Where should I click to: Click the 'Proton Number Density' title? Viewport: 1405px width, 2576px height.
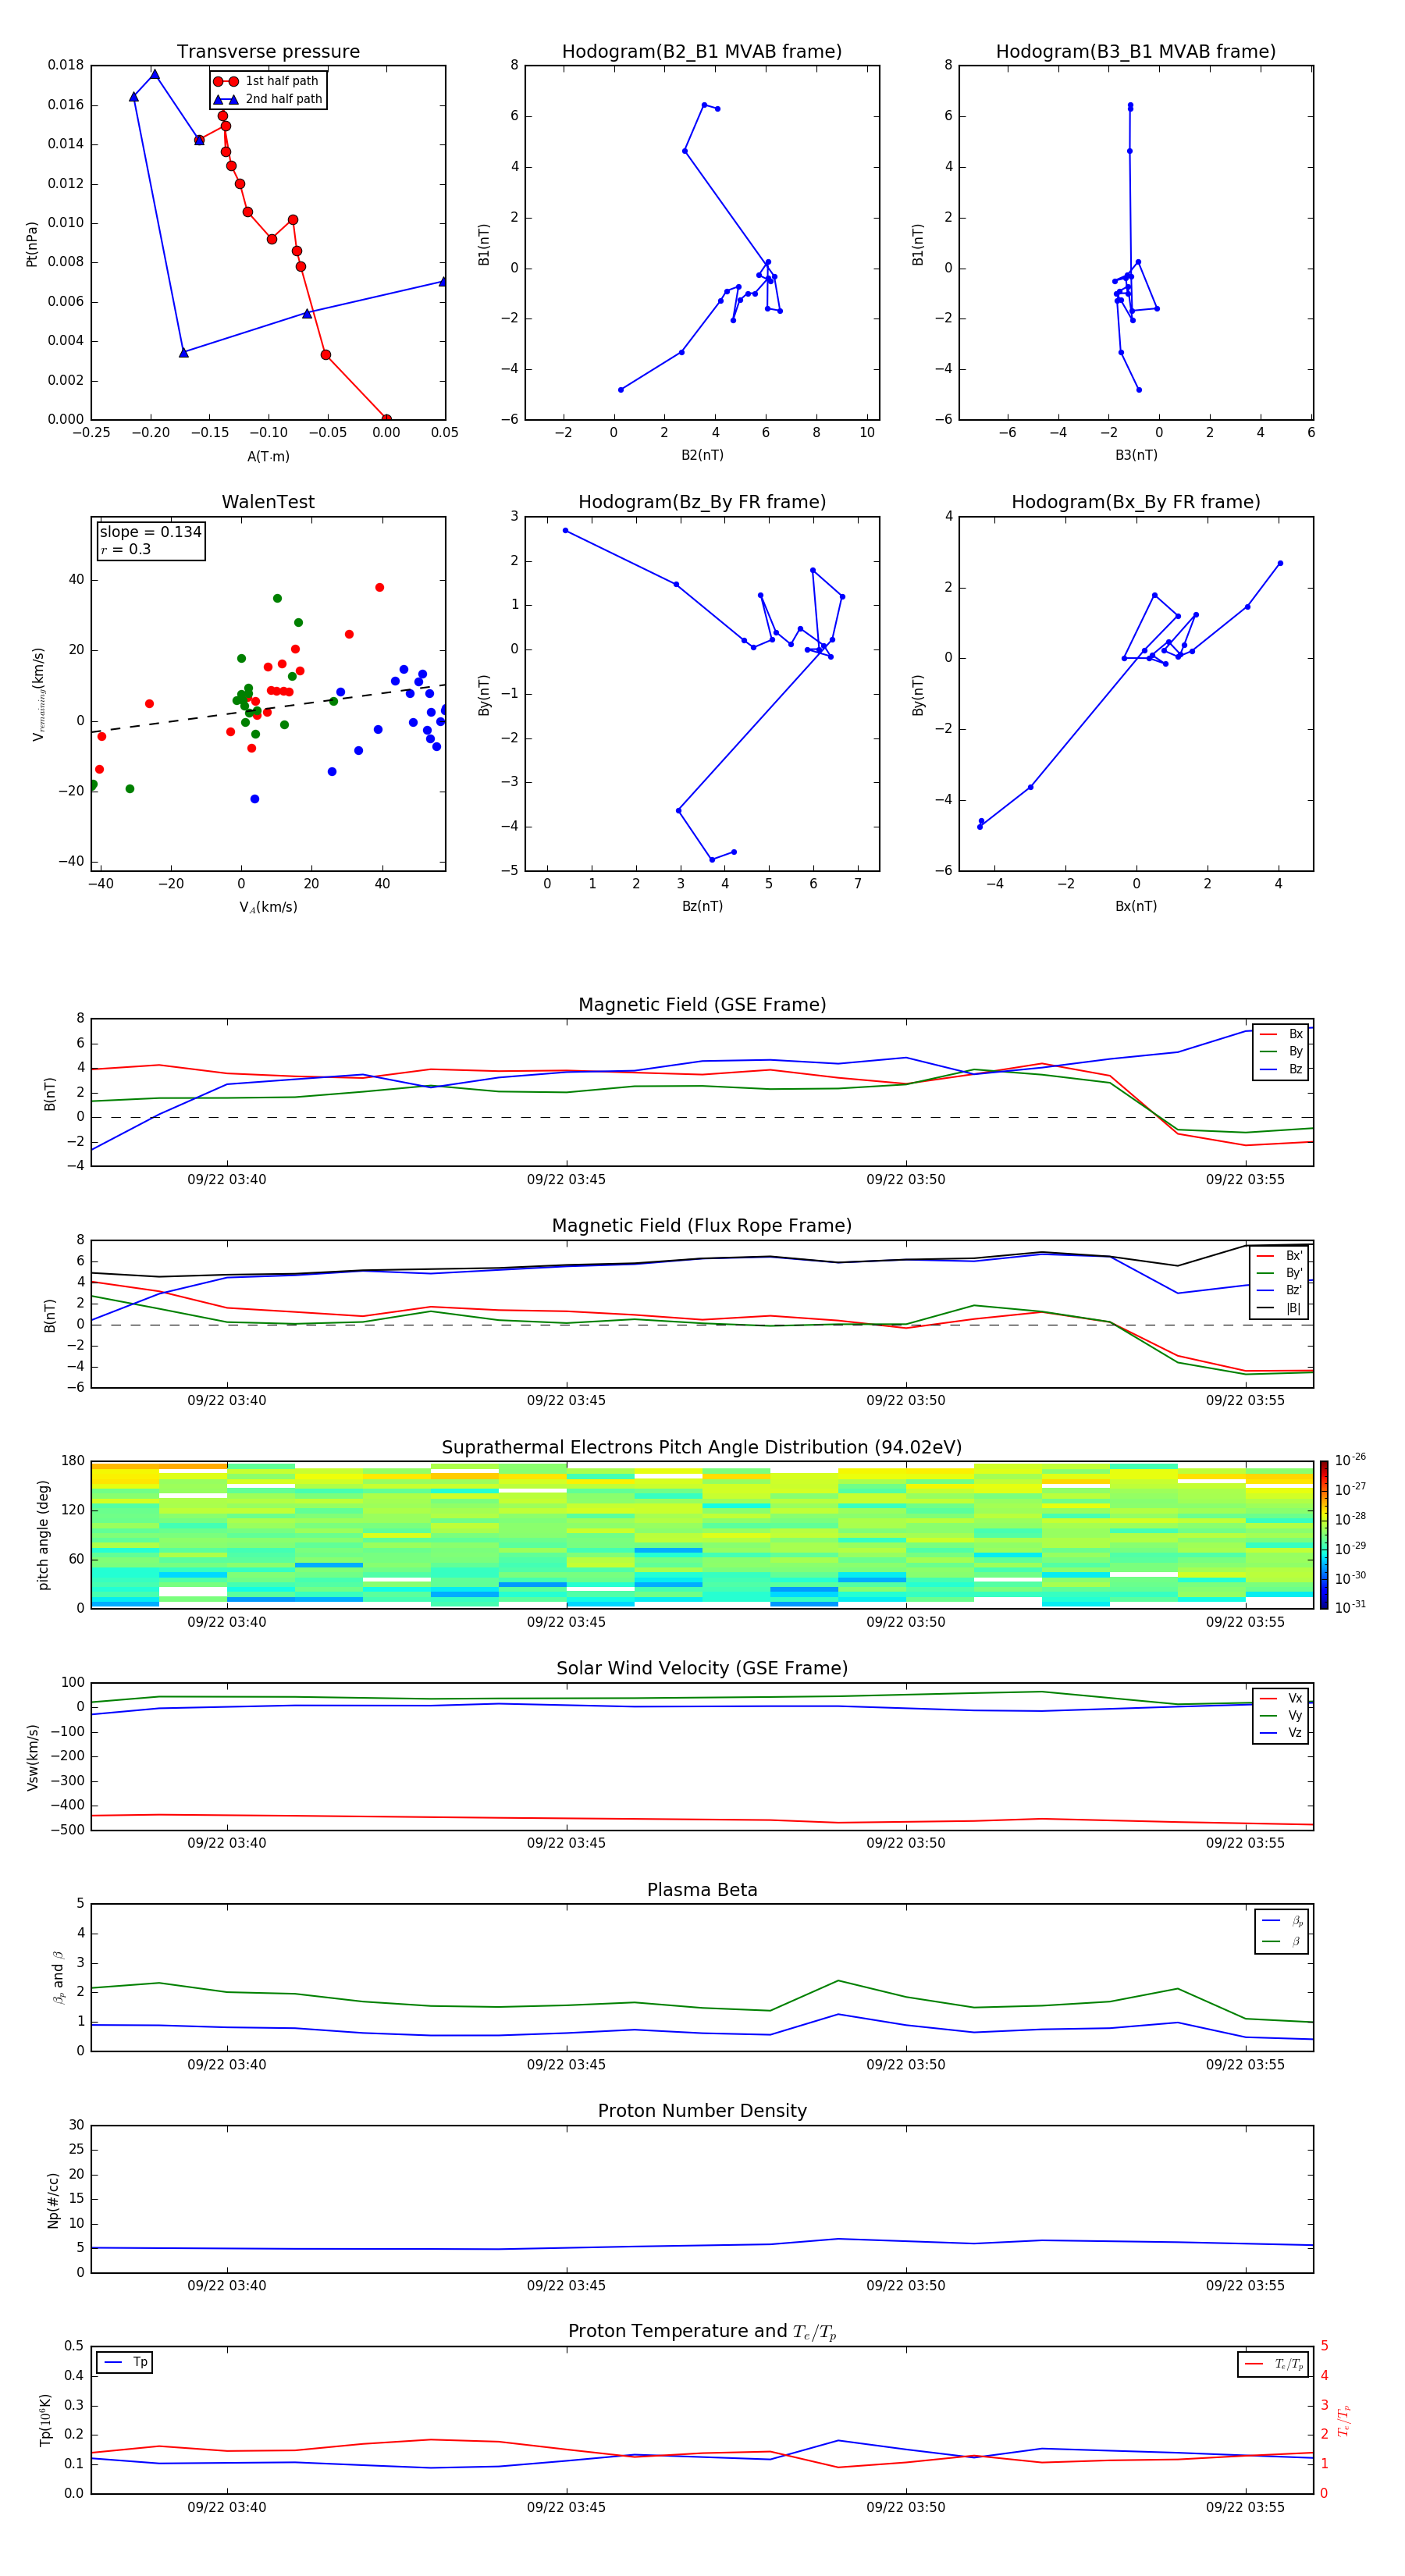pyautogui.click(x=702, y=2111)
